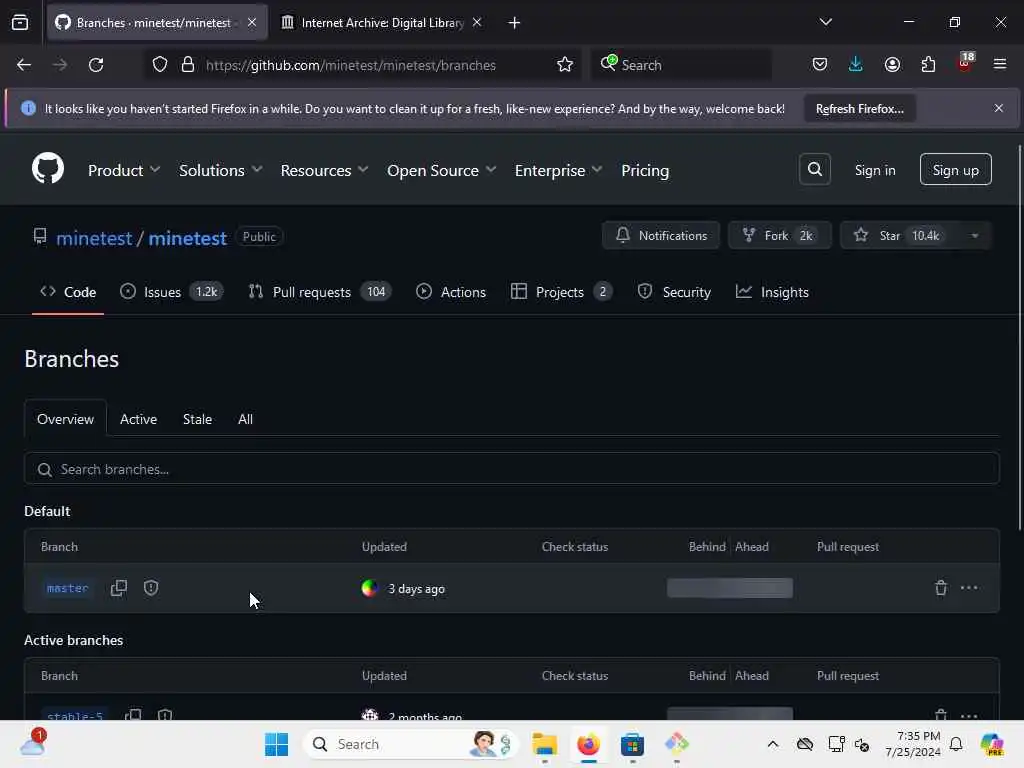1024x768 pixels.
Task: Switch to the Actions tab
Action: point(451,292)
